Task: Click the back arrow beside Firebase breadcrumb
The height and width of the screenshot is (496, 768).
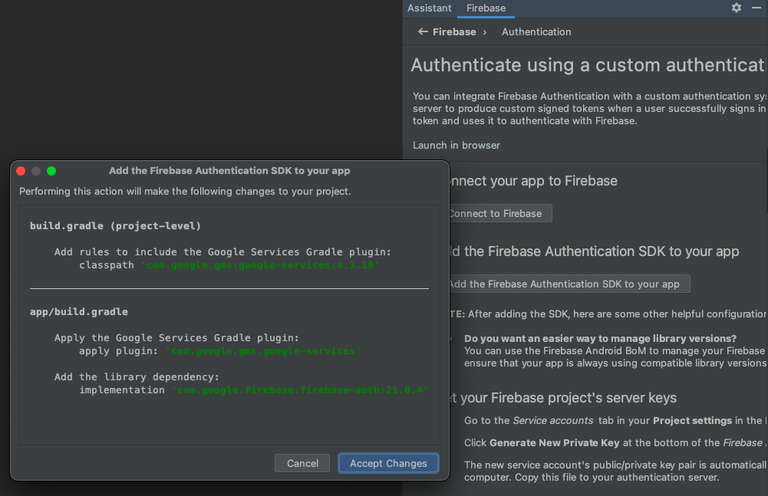Action: point(423,32)
